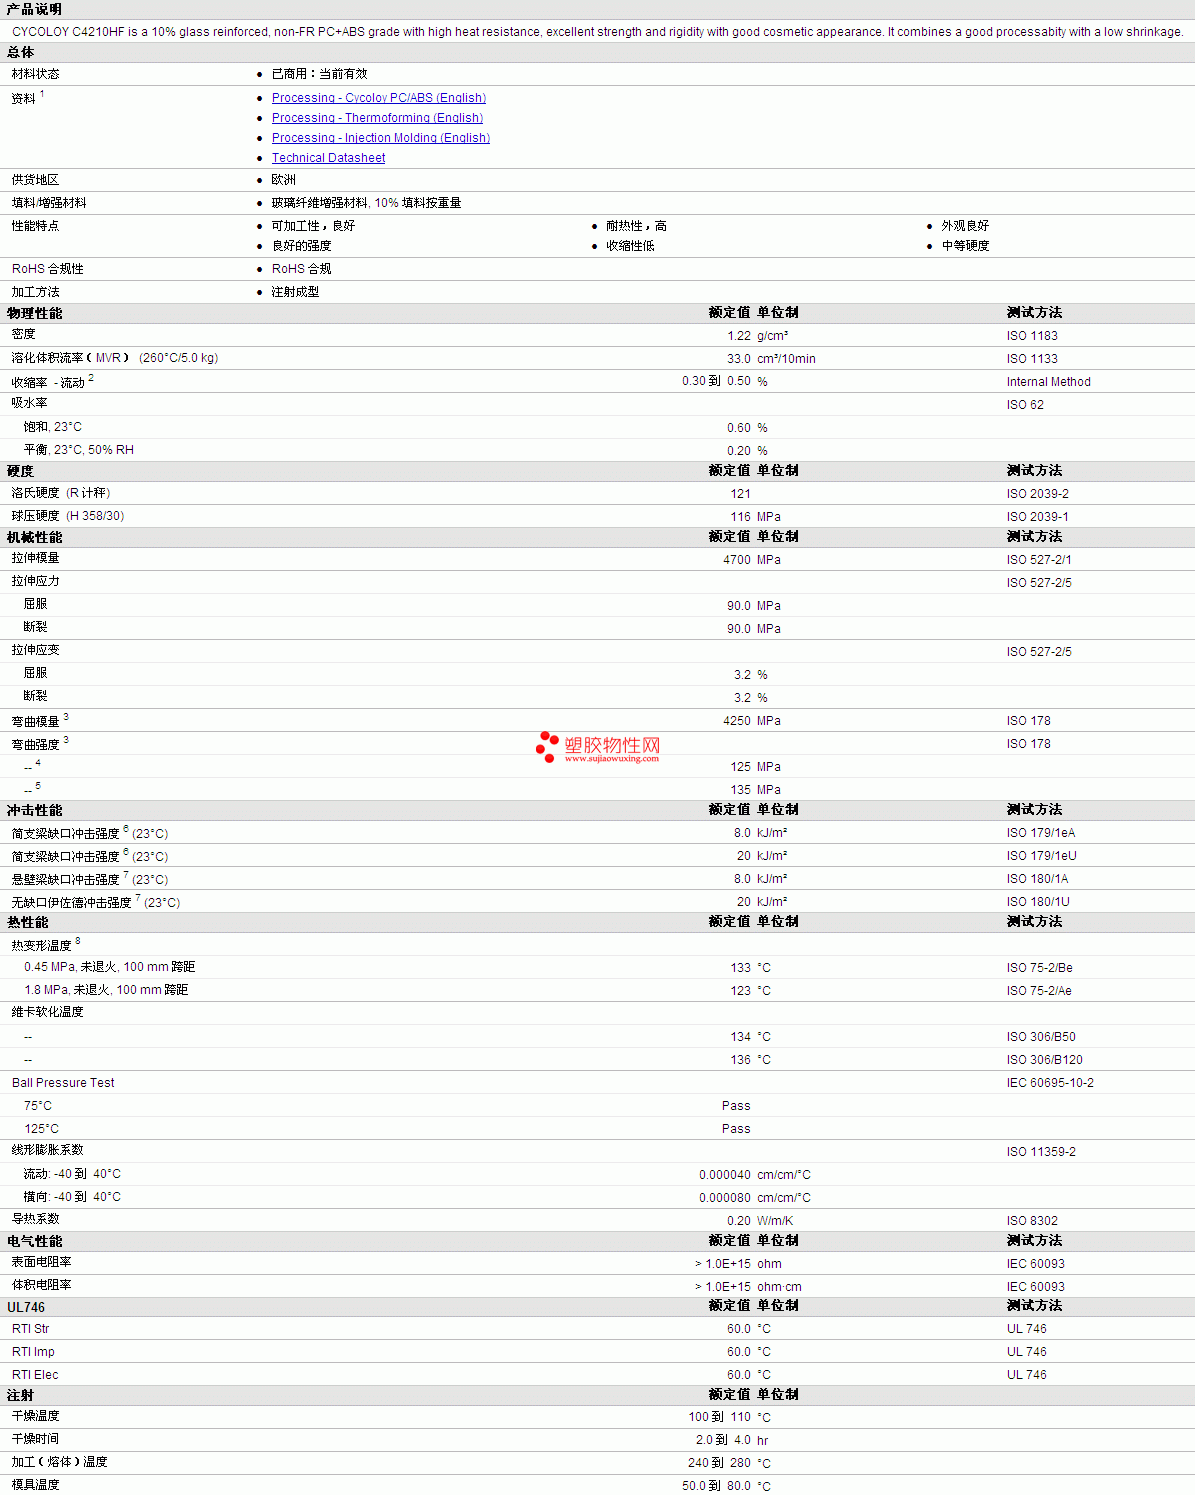Viewport: 1195px width, 1495px height.
Task: Click IEC 60695-10-2 test method
Action: point(1050,1083)
